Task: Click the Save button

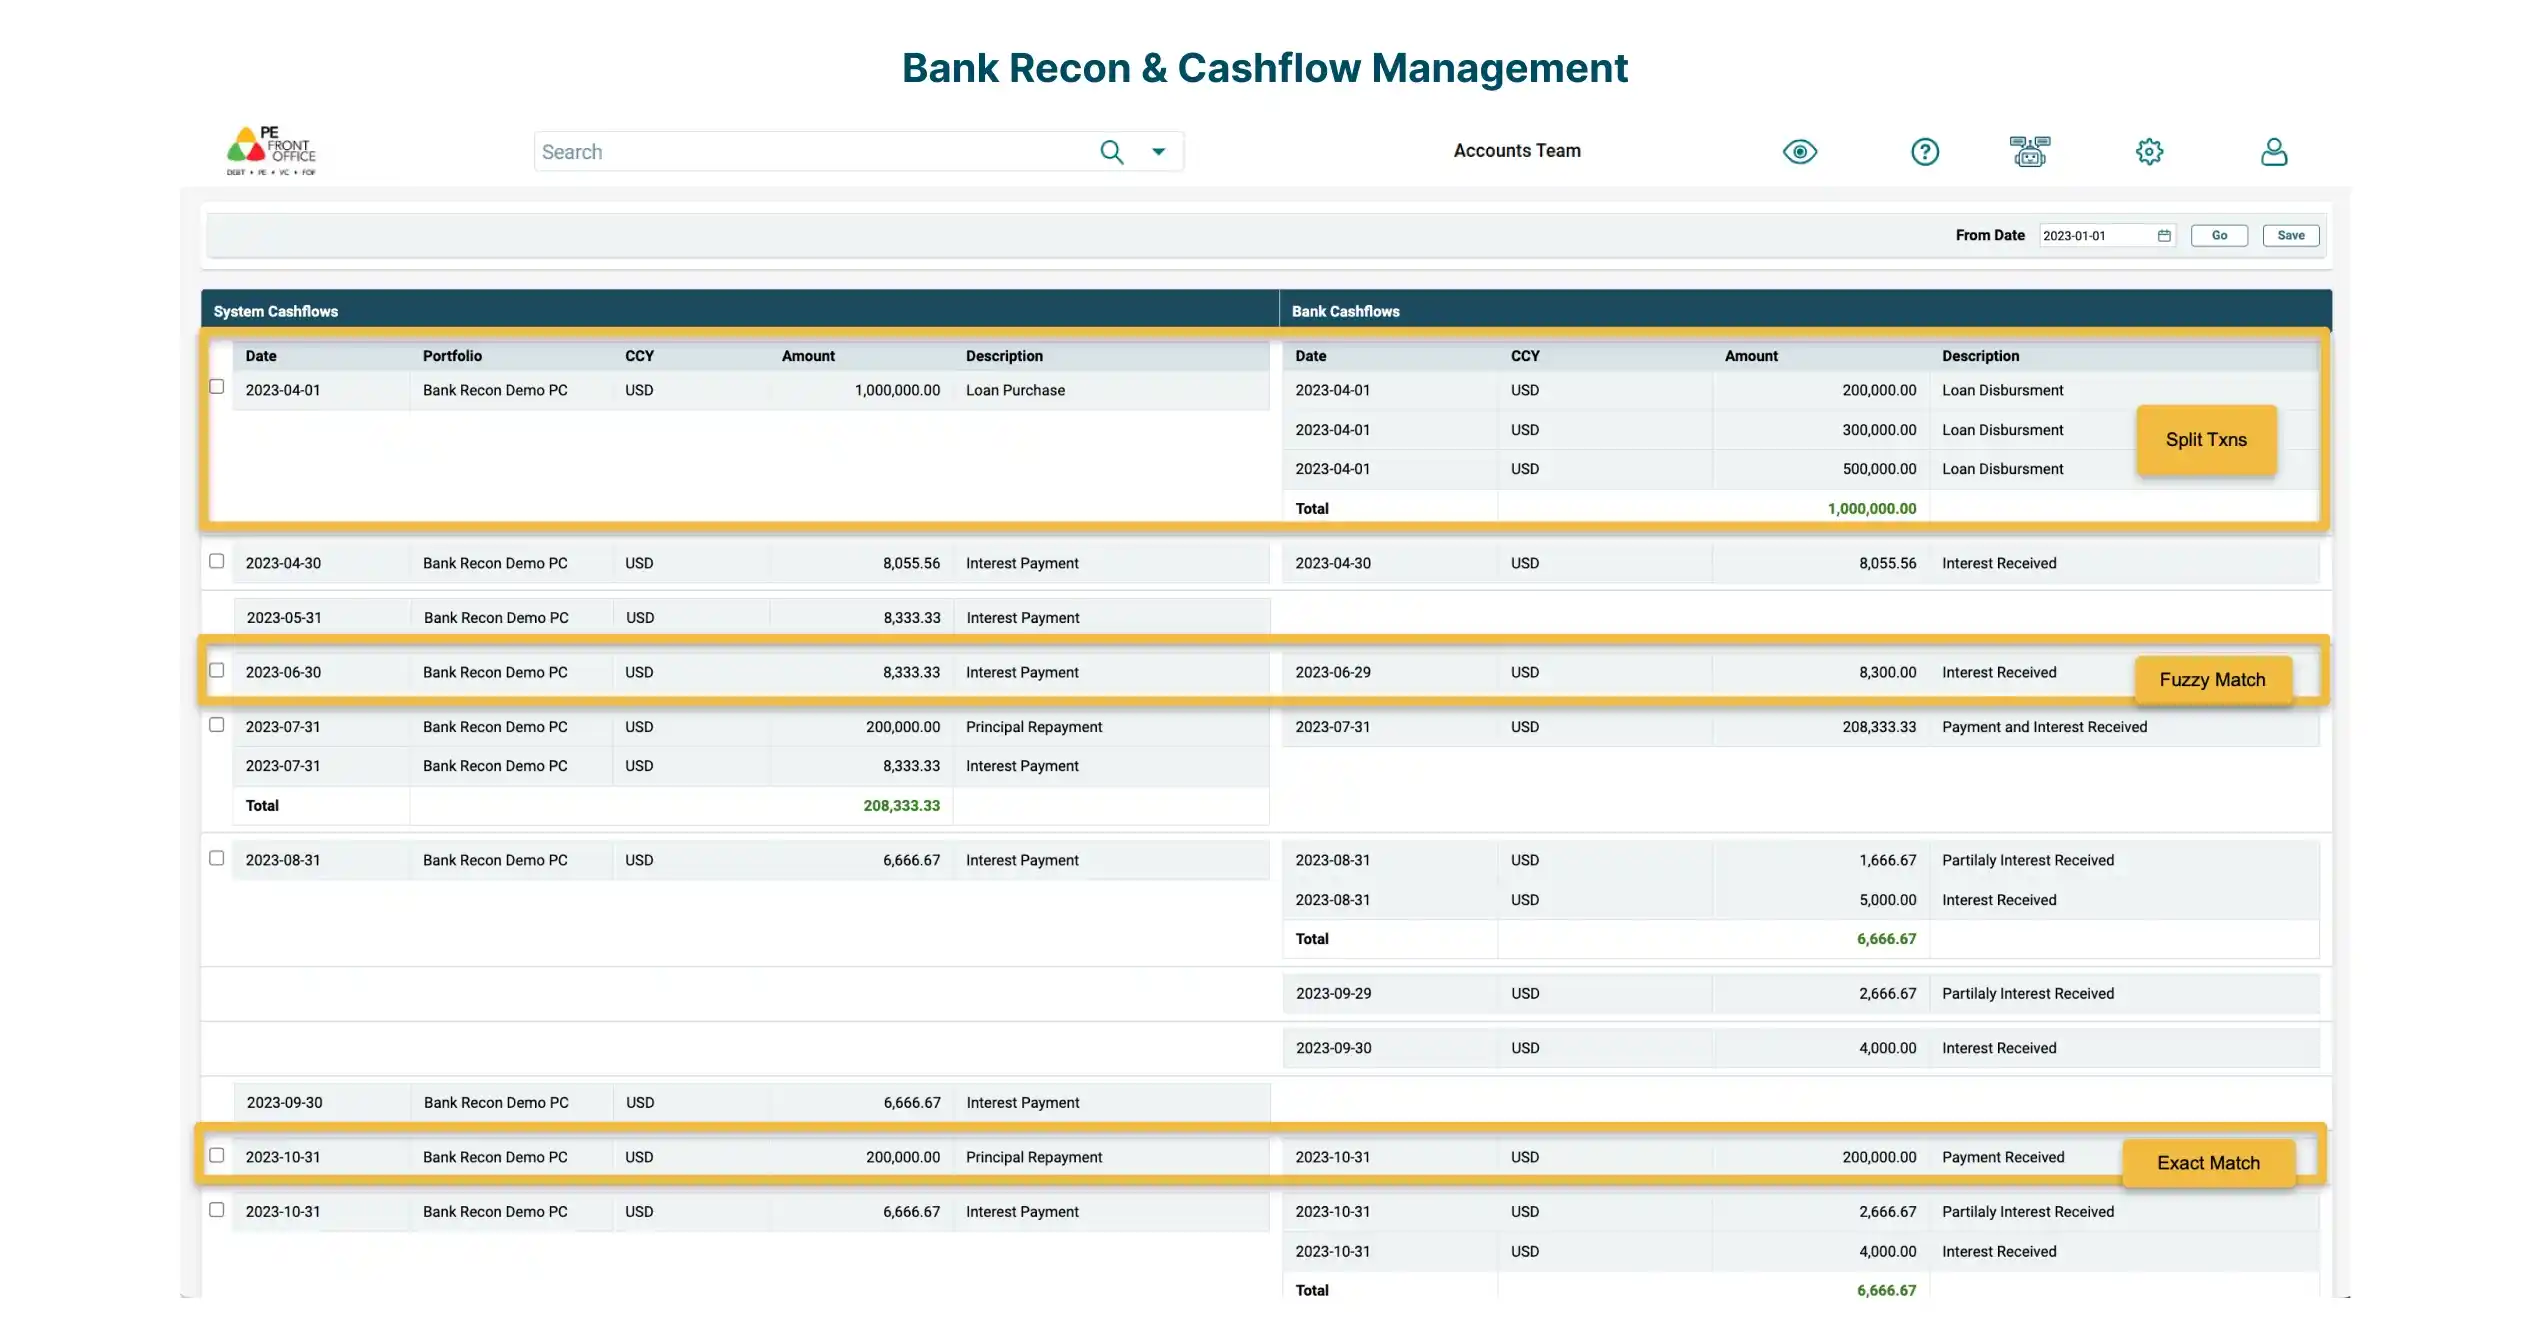Action: [x=2291, y=236]
